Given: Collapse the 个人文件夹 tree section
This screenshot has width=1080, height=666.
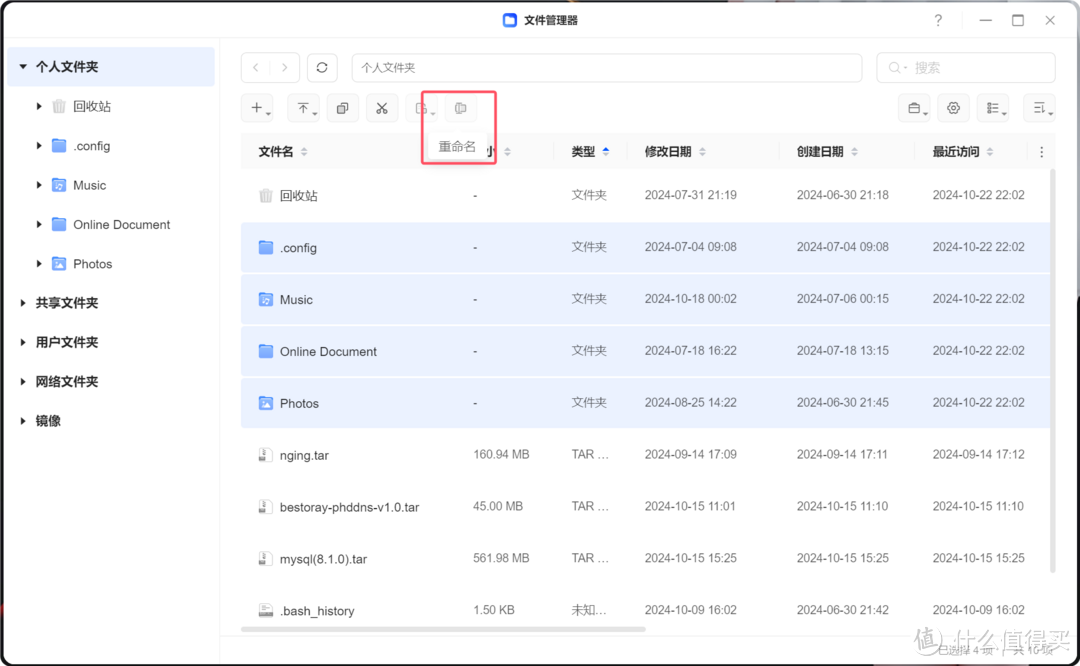Looking at the screenshot, I should 22,66.
